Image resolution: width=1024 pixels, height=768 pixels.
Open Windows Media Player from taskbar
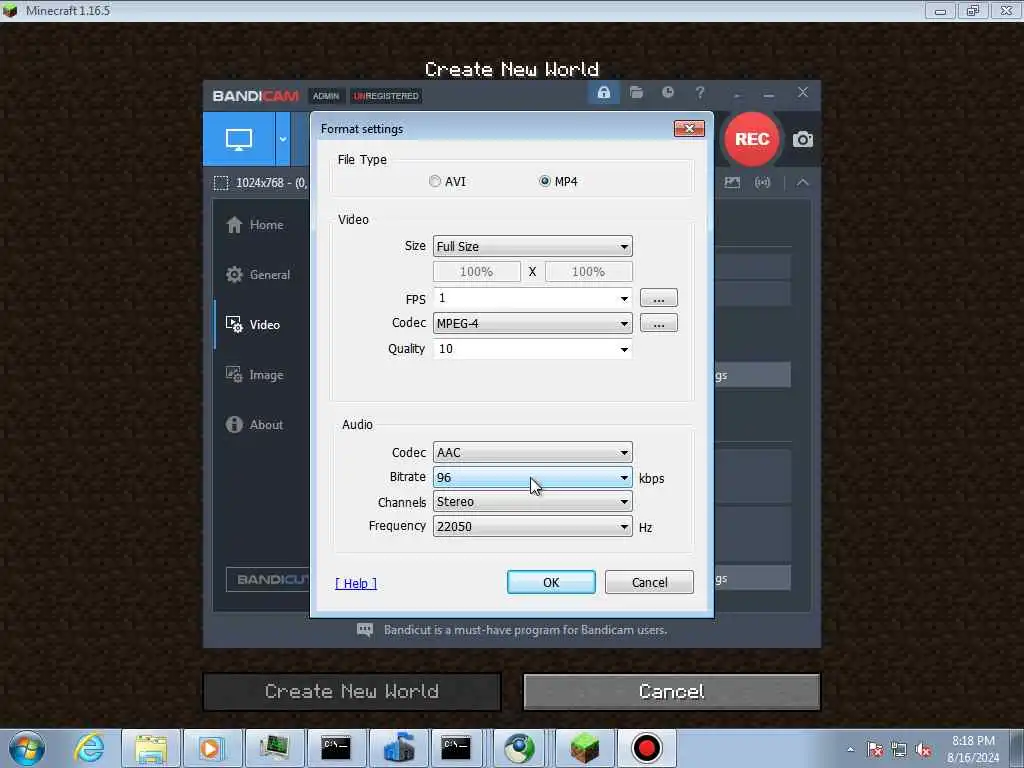coord(212,748)
